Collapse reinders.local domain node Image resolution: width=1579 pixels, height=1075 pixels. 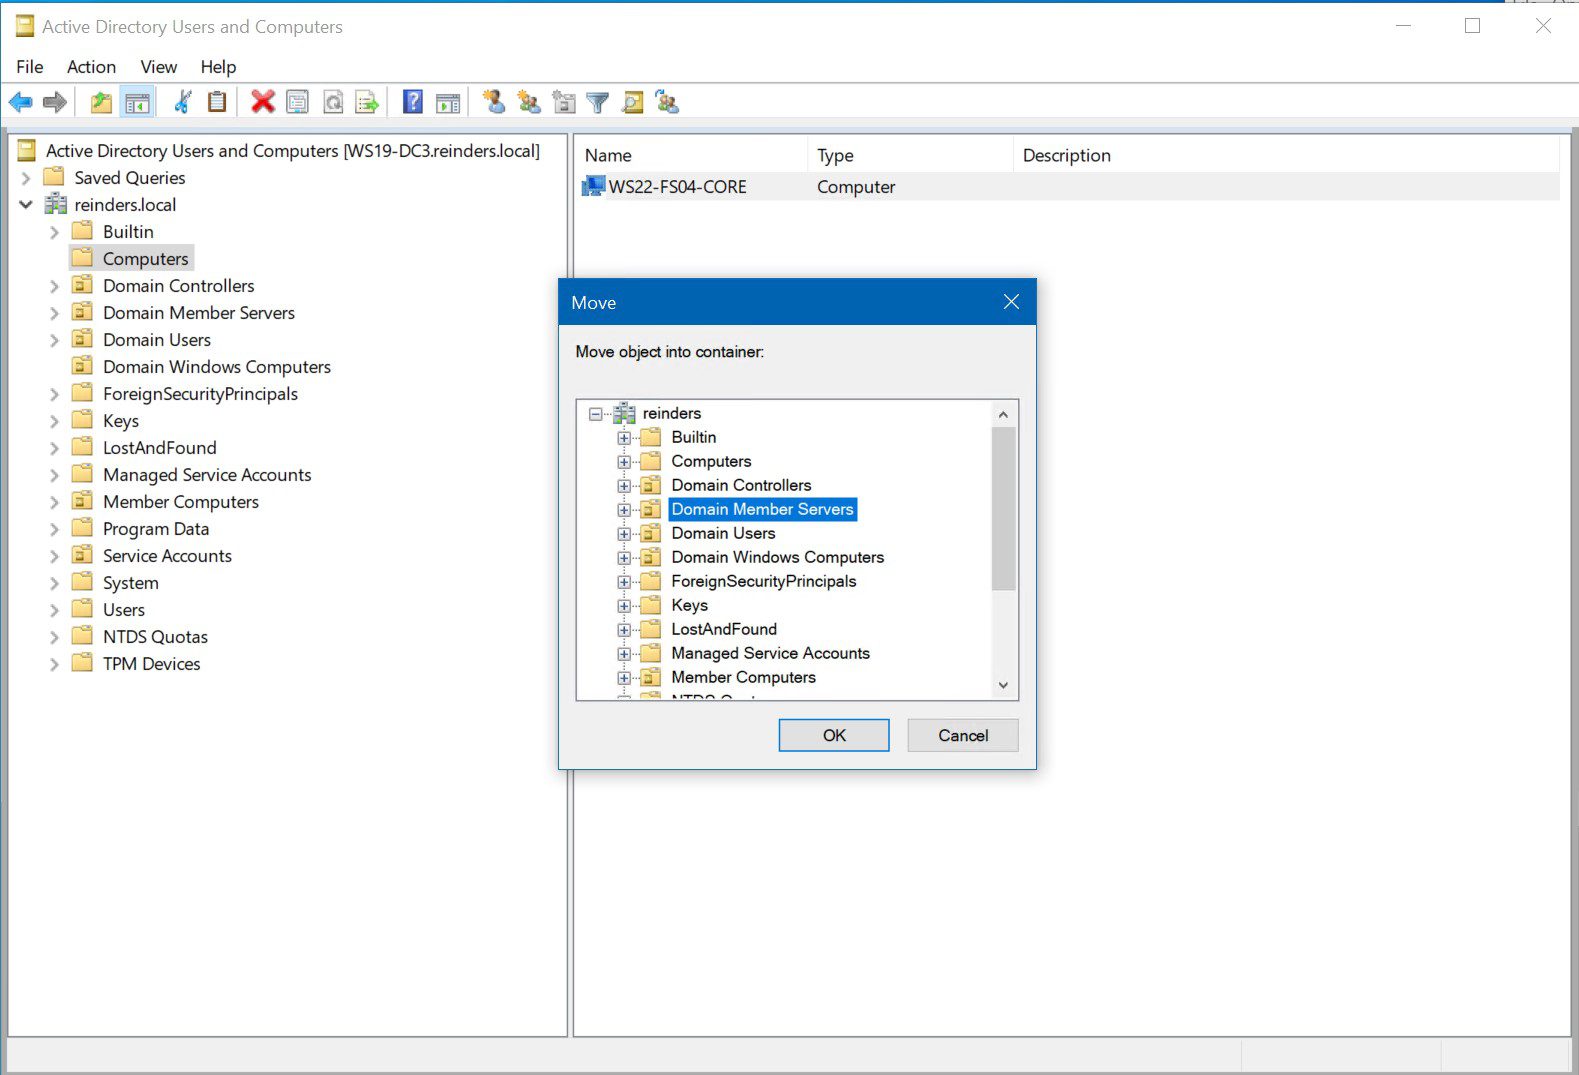pos(26,205)
